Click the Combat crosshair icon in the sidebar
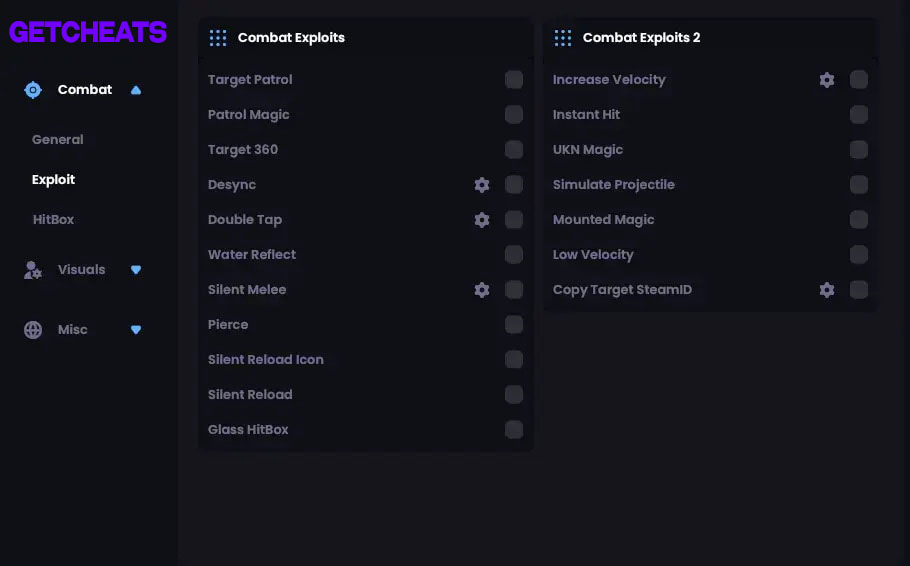Screen dimensions: 910x566 (33, 90)
